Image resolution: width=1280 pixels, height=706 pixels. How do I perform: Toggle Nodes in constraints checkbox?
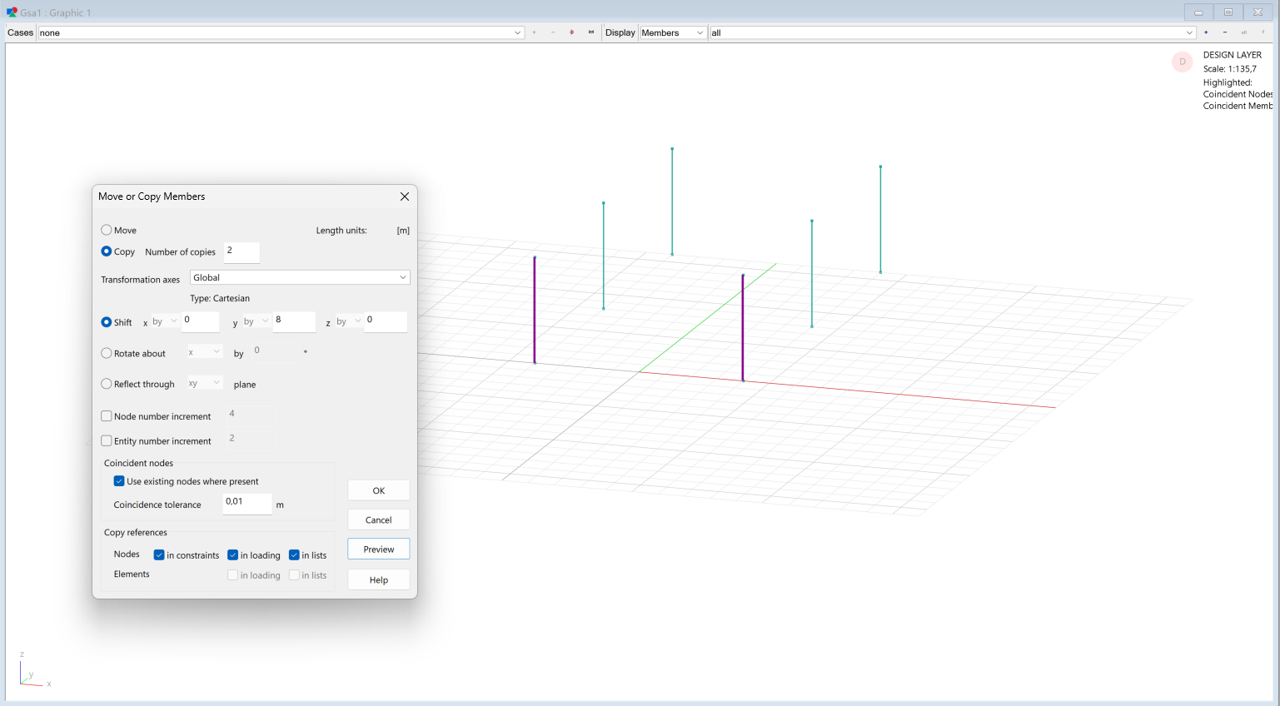159,555
